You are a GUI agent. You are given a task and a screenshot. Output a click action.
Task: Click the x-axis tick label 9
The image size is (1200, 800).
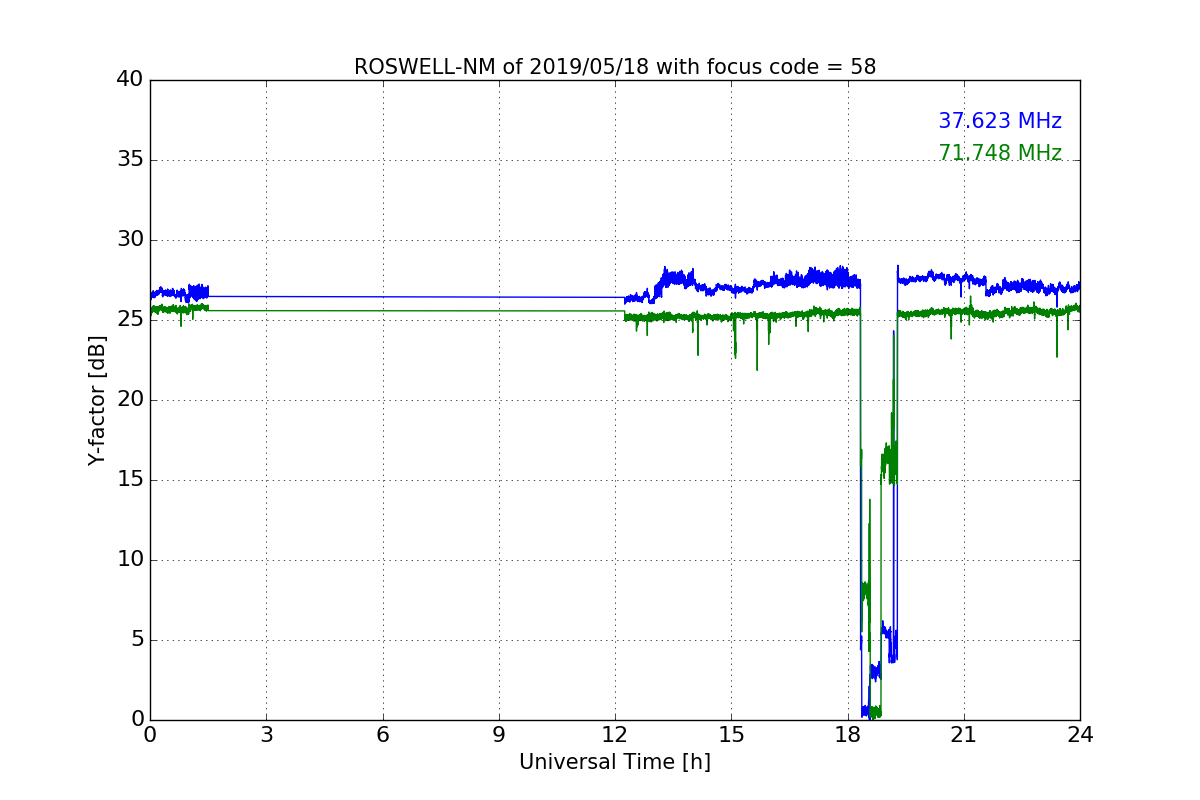499,735
